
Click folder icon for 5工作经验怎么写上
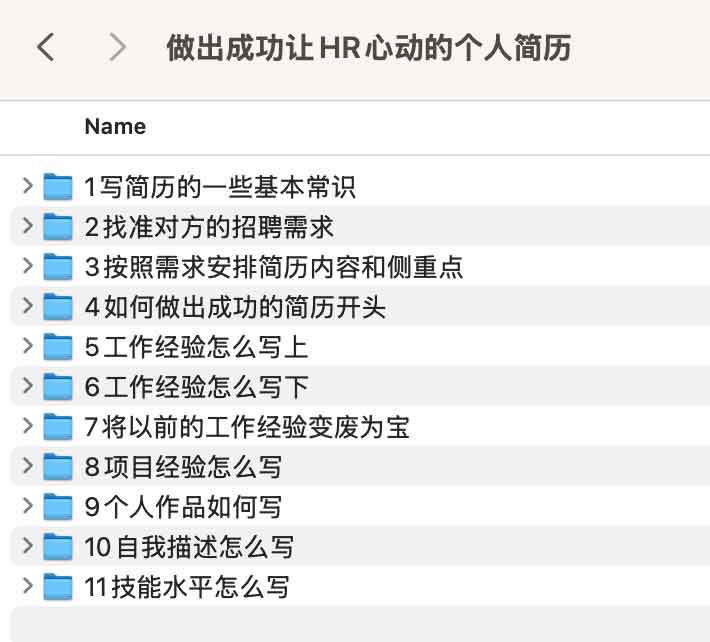point(59,347)
